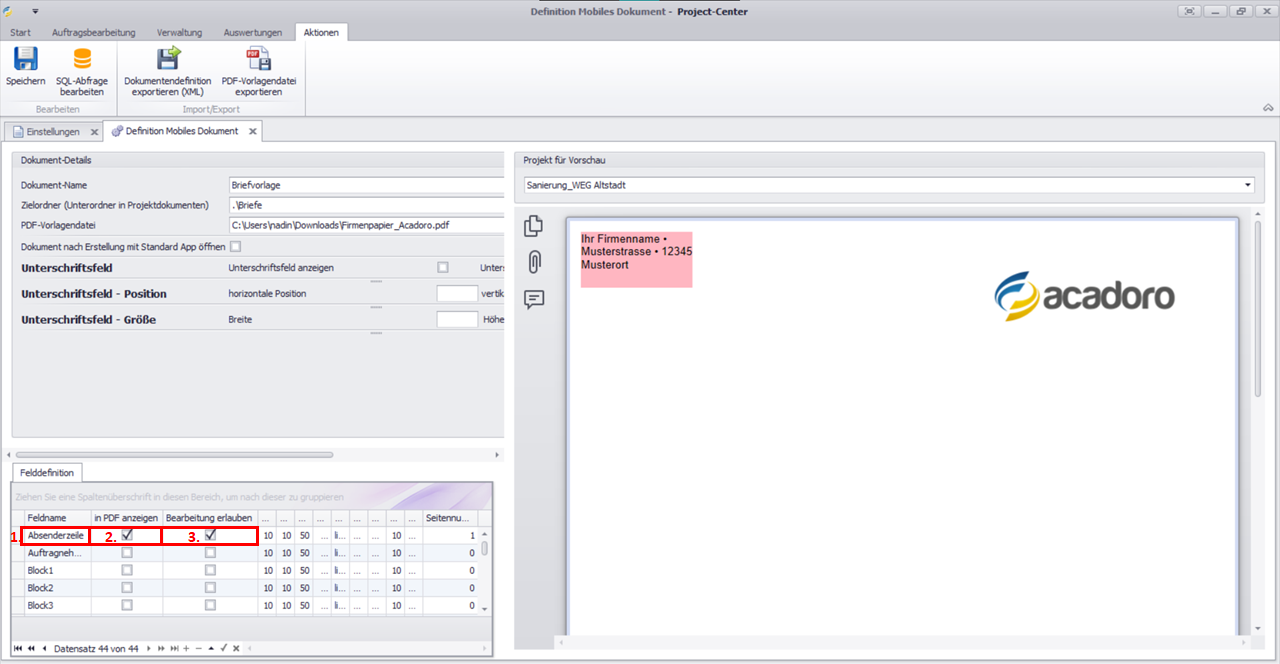Viewport: 1280px width, 664px height.
Task: Open the 'Projekt für Vorschau' dropdown
Action: point(1248,185)
